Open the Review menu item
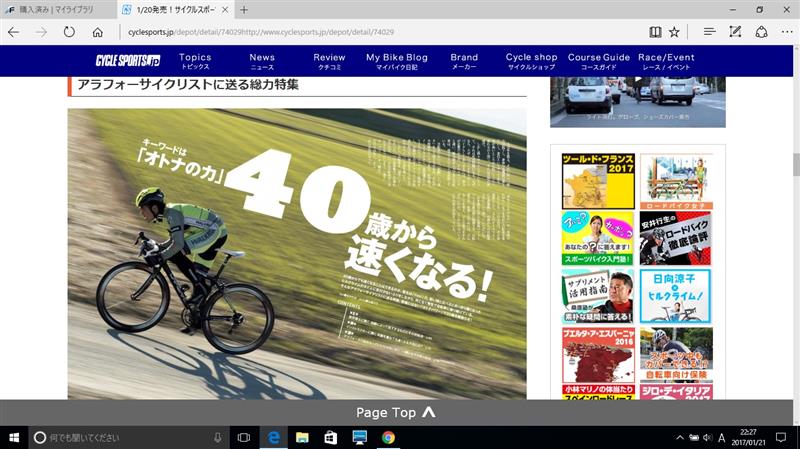The width and height of the screenshot is (800, 449). click(329, 61)
